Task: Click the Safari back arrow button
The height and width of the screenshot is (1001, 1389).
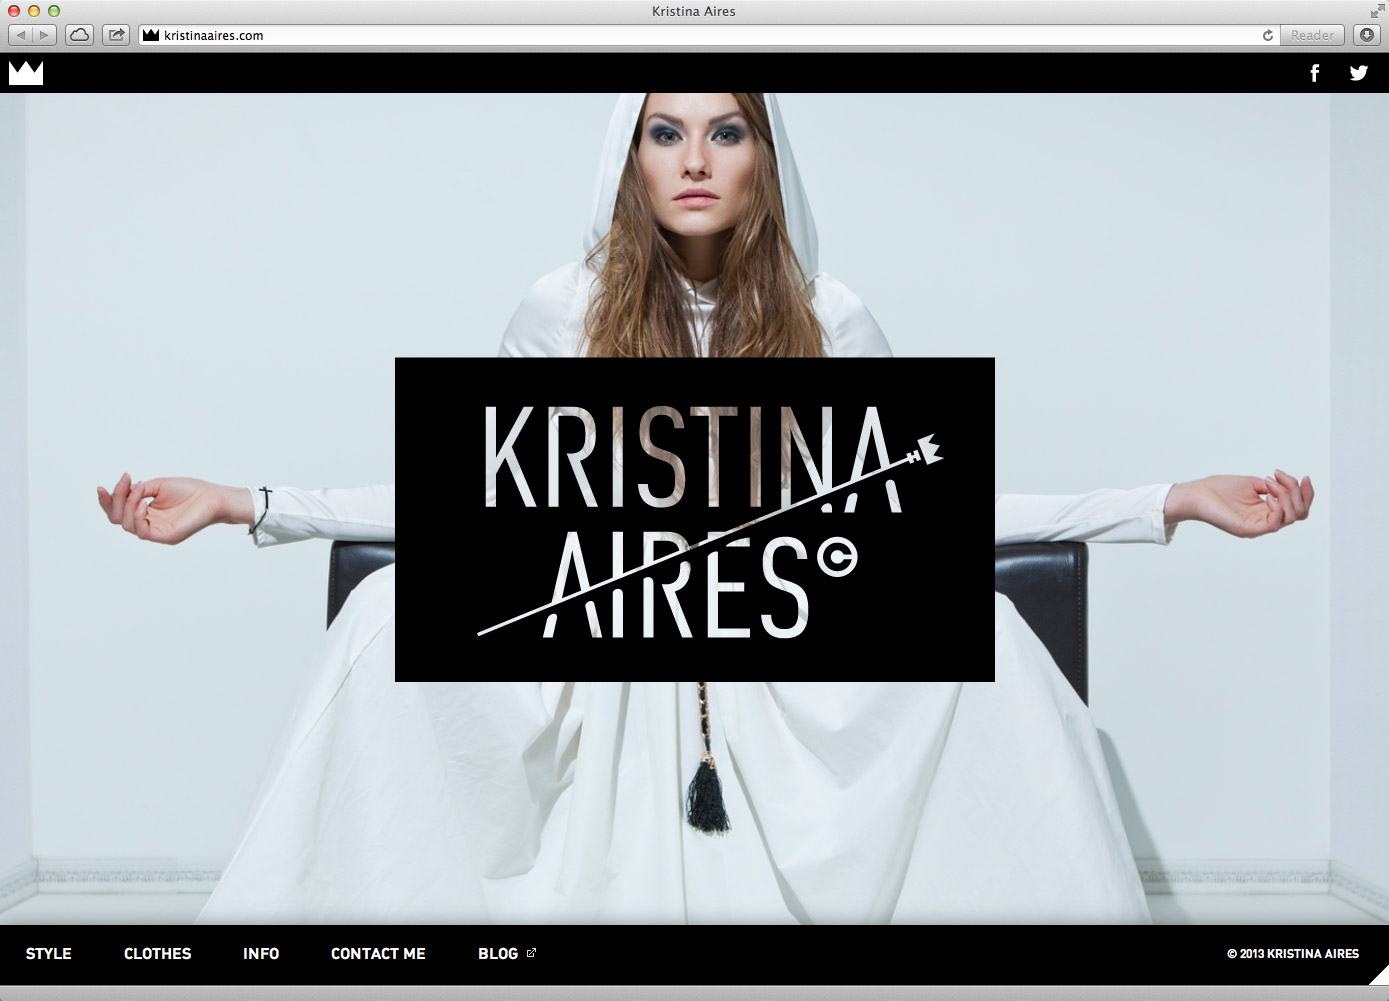Action: point(21,35)
